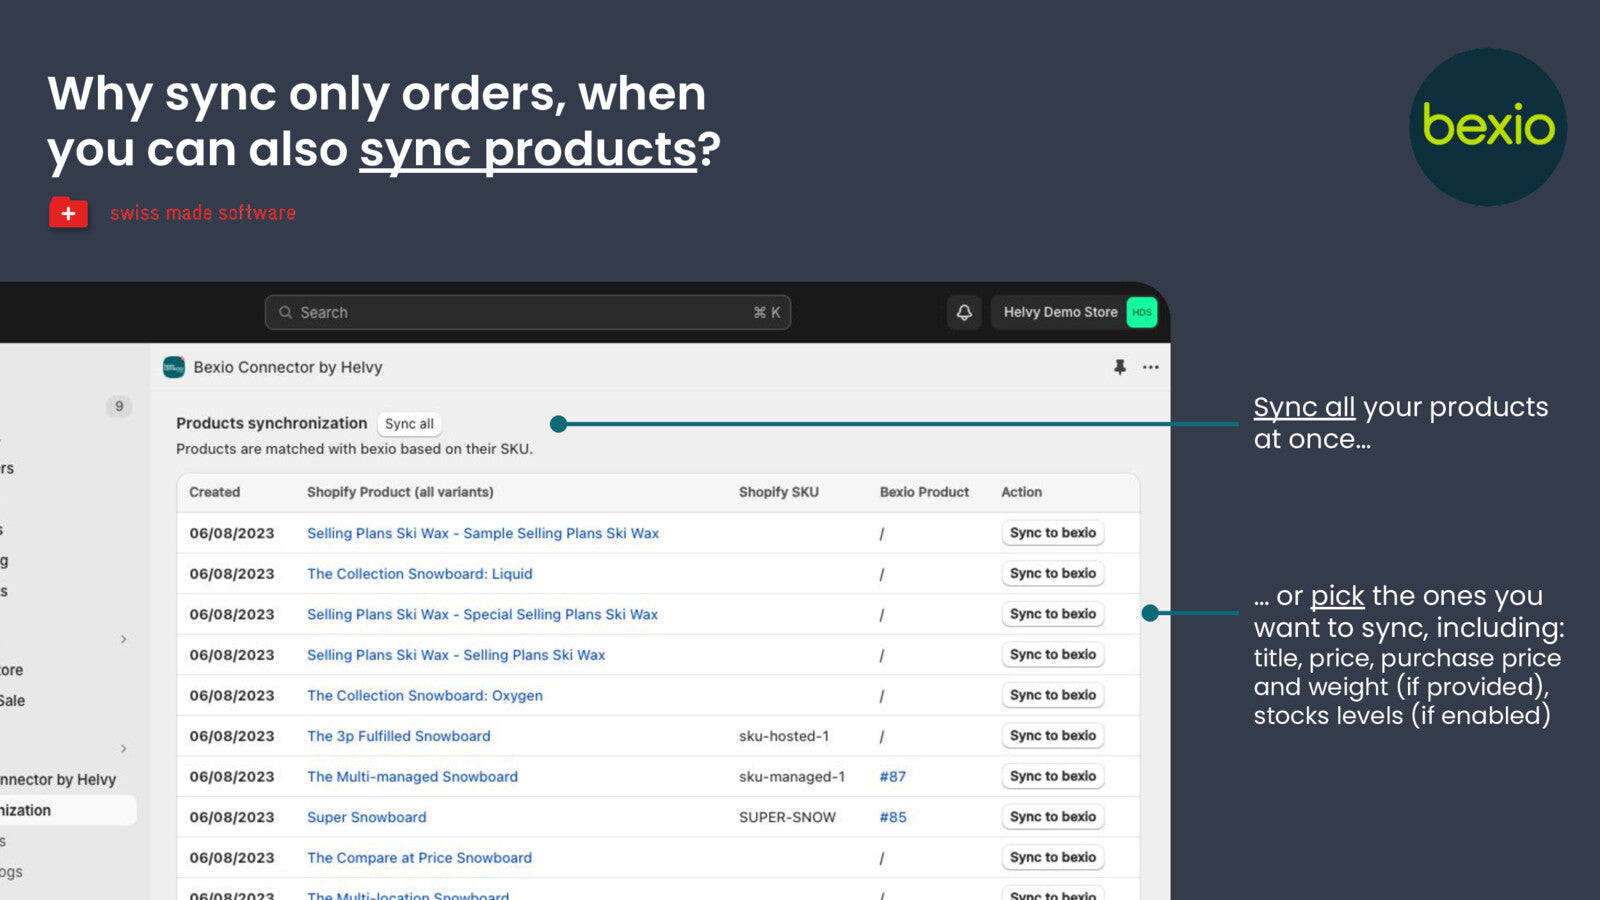Screen dimensions: 1600x900
Task: Sync Selling Plans Ski Wax row to bexio
Action: coord(1053,654)
